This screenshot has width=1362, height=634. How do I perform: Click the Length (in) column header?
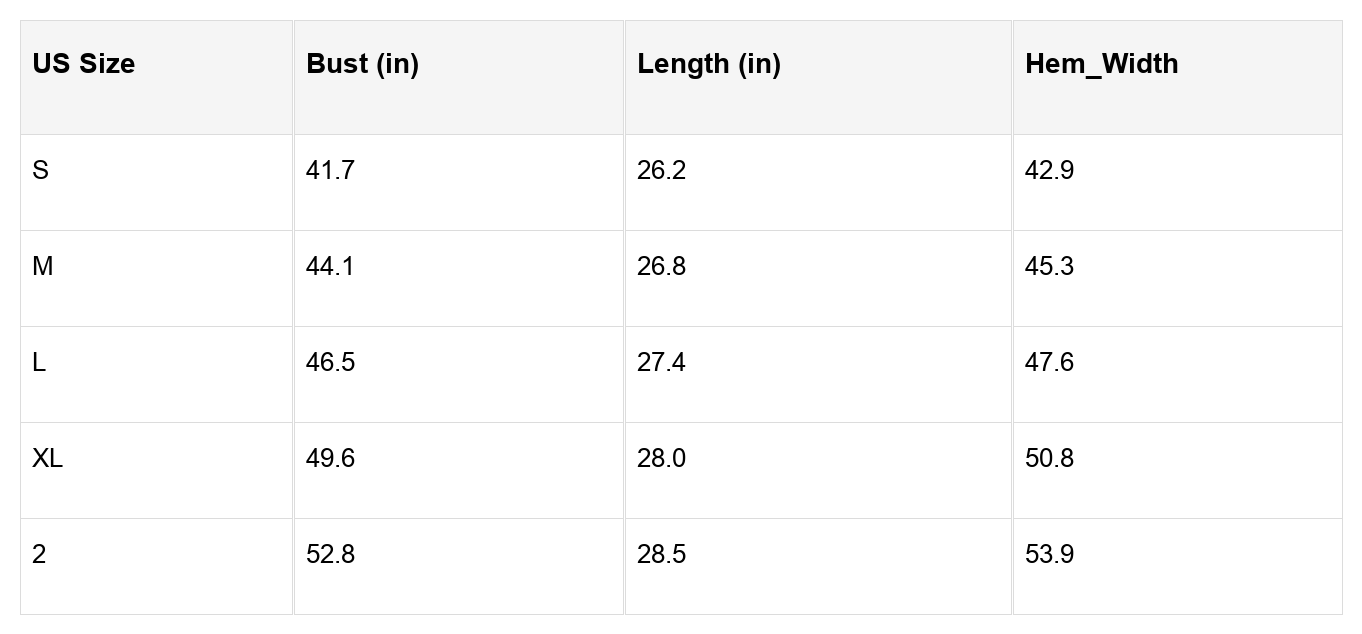pyautogui.click(x=708, y=64)
